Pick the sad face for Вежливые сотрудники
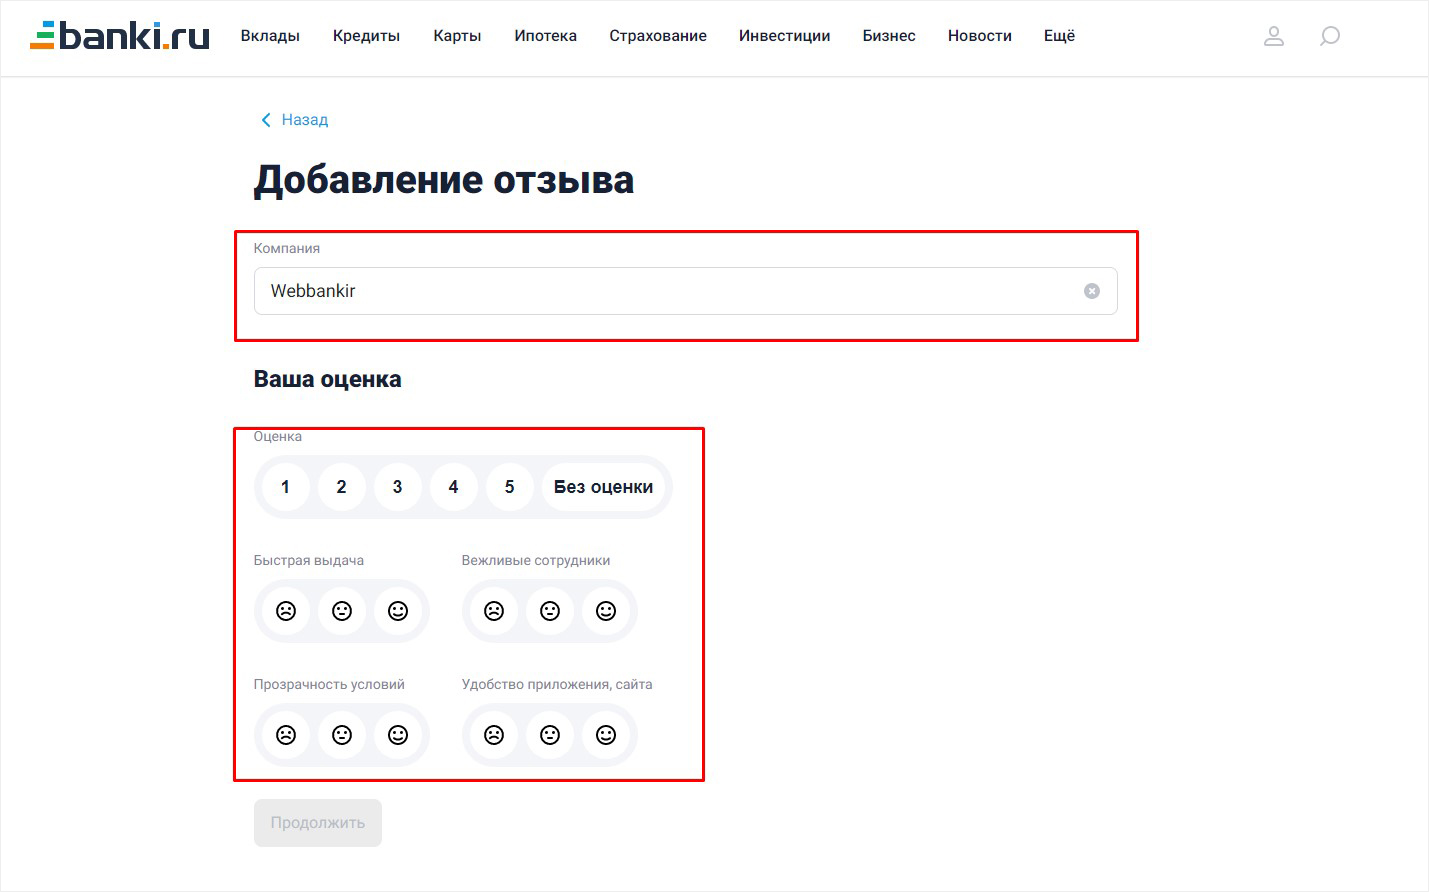This screenshot has width=1429, height=892. pyautogui.click(x=494, y=610)
